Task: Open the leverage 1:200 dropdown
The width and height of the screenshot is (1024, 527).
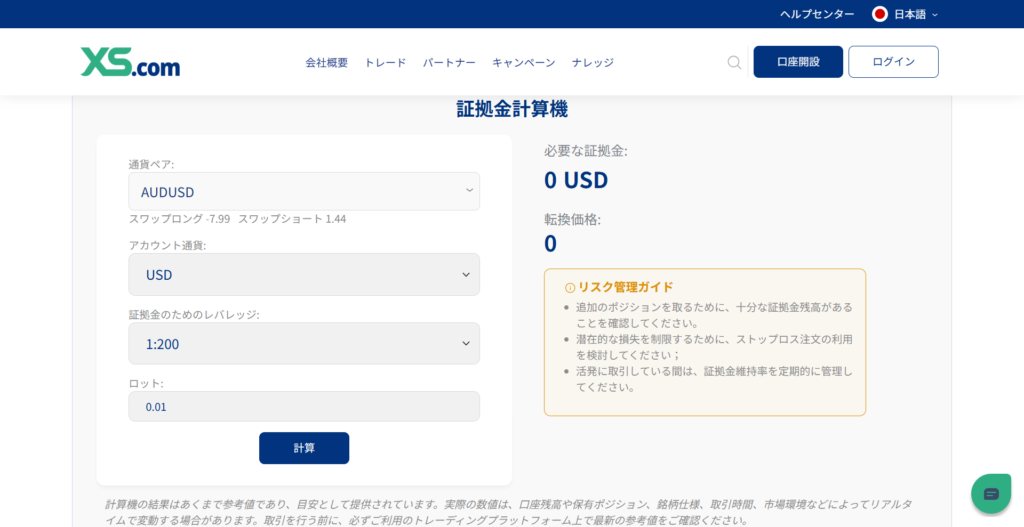Action: (x=304, y=343)
